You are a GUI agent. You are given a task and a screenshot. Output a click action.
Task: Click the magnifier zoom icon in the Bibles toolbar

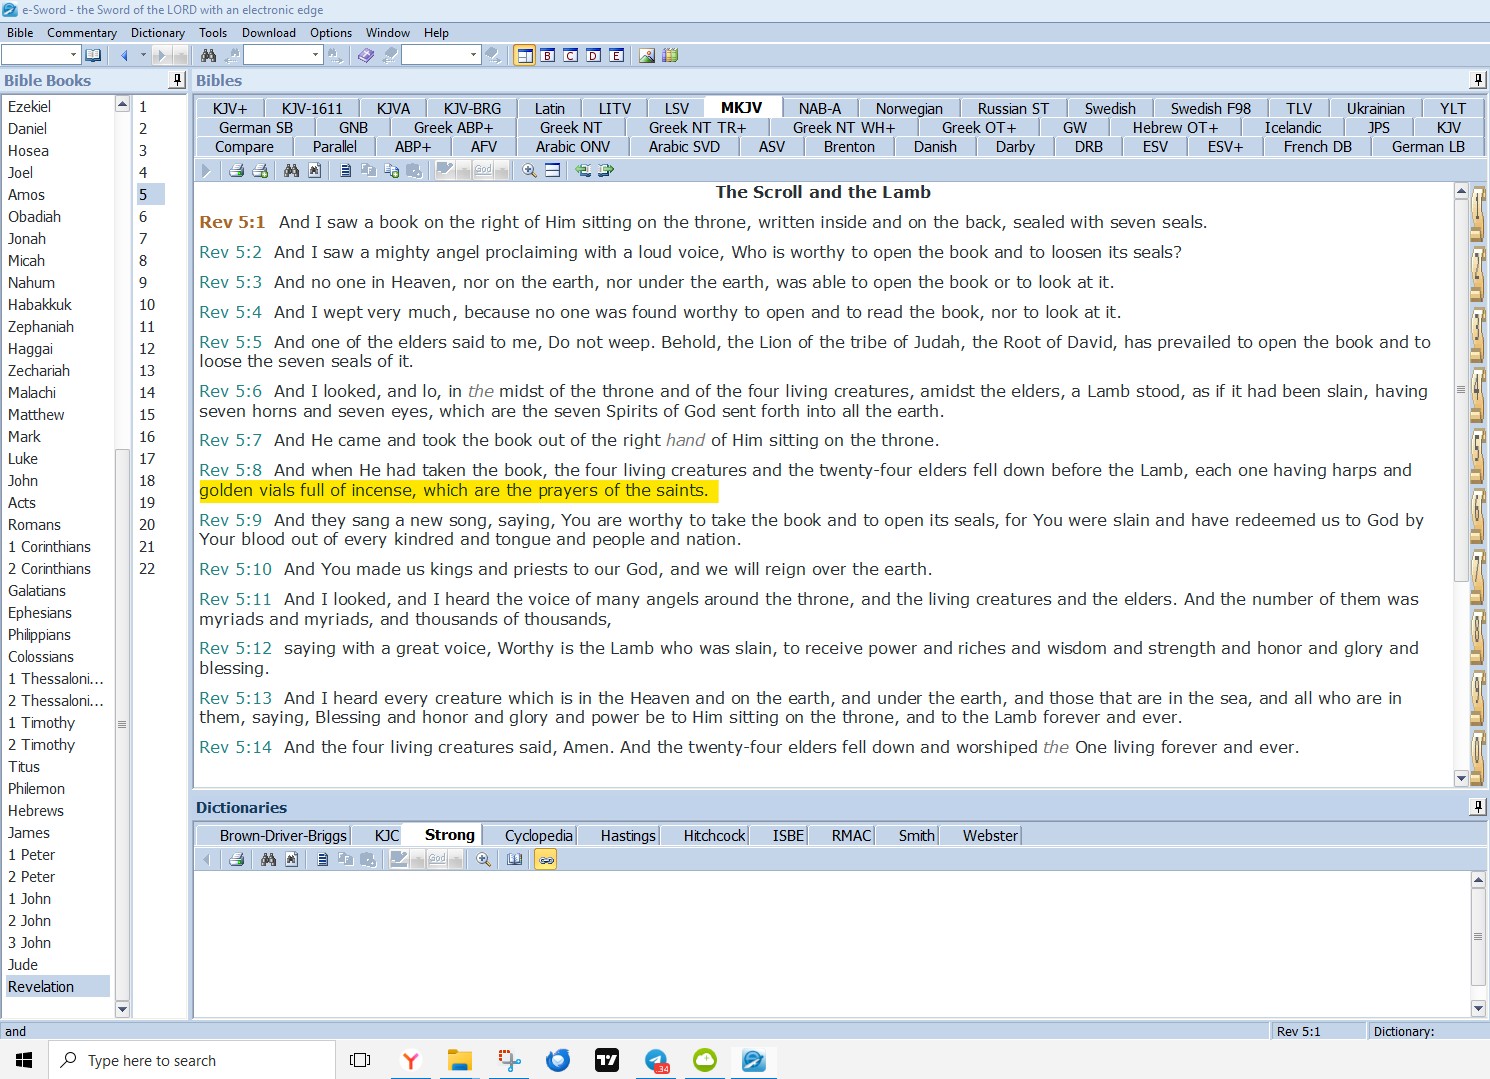coord(529,170)
